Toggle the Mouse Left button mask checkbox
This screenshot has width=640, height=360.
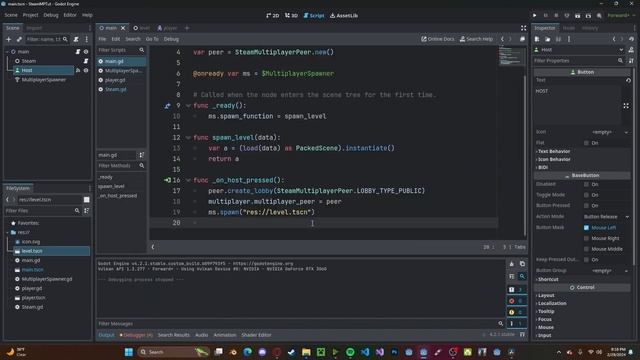(587, 228)
